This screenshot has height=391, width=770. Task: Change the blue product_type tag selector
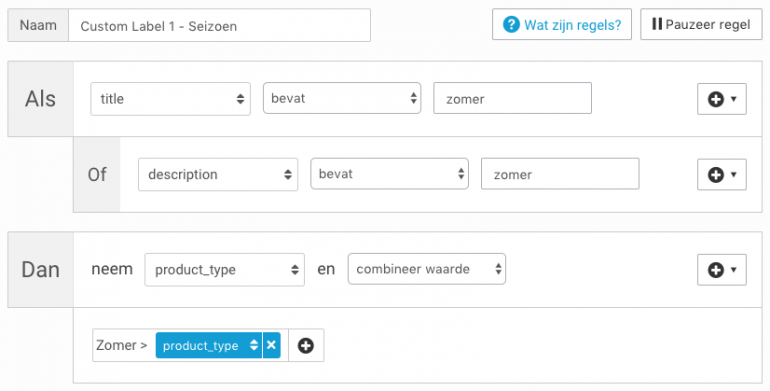[209, 345]
